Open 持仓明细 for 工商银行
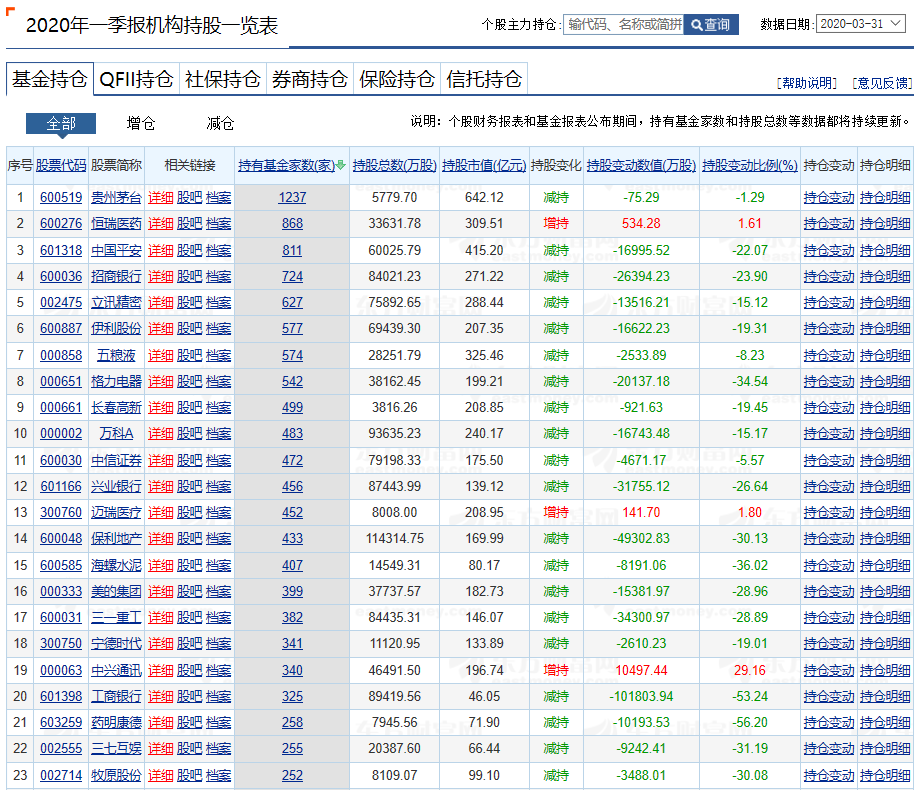The width and height of the screenshot is (920, 790). (x=885, y=697)
